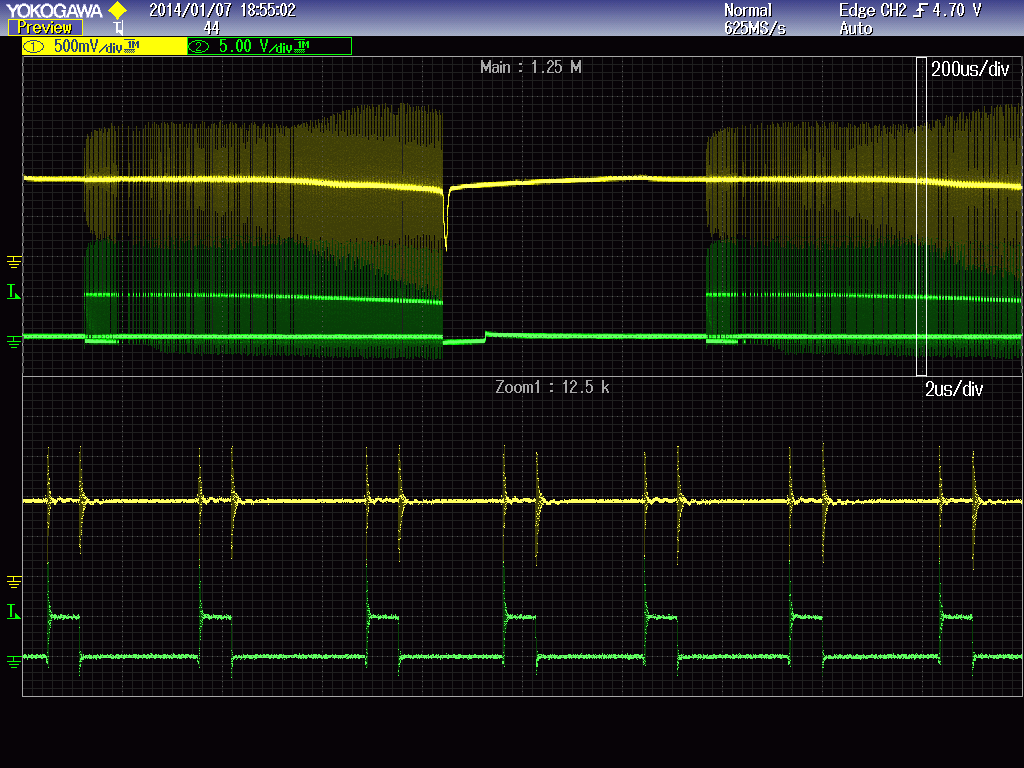This screenshot has width=1024, height=768.
Task: Click the Auto trigger mode label
Action: click(856, 28)
